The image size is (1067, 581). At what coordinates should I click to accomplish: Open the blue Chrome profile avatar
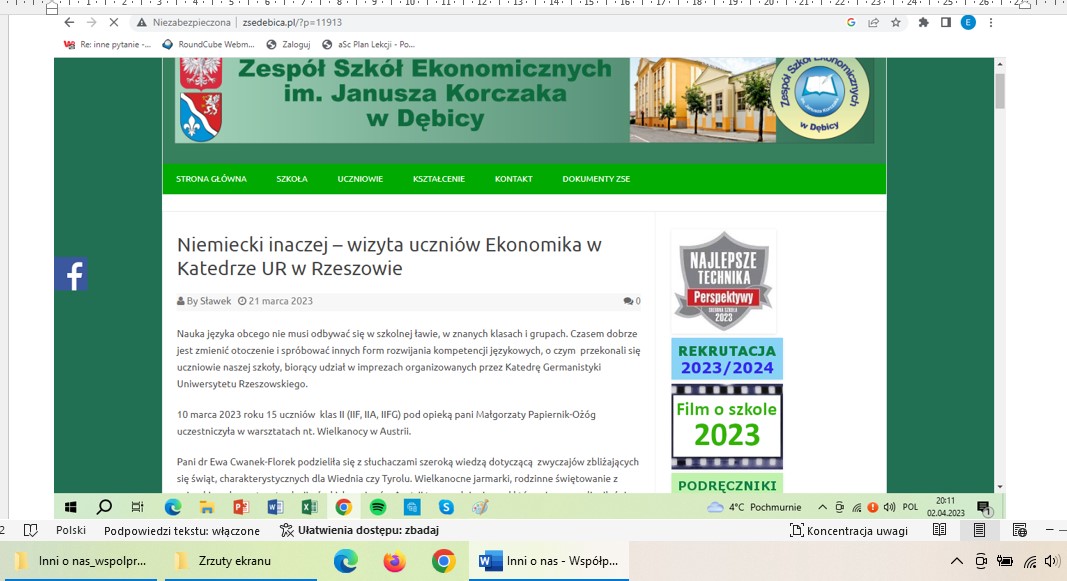(x=968, y=22)
